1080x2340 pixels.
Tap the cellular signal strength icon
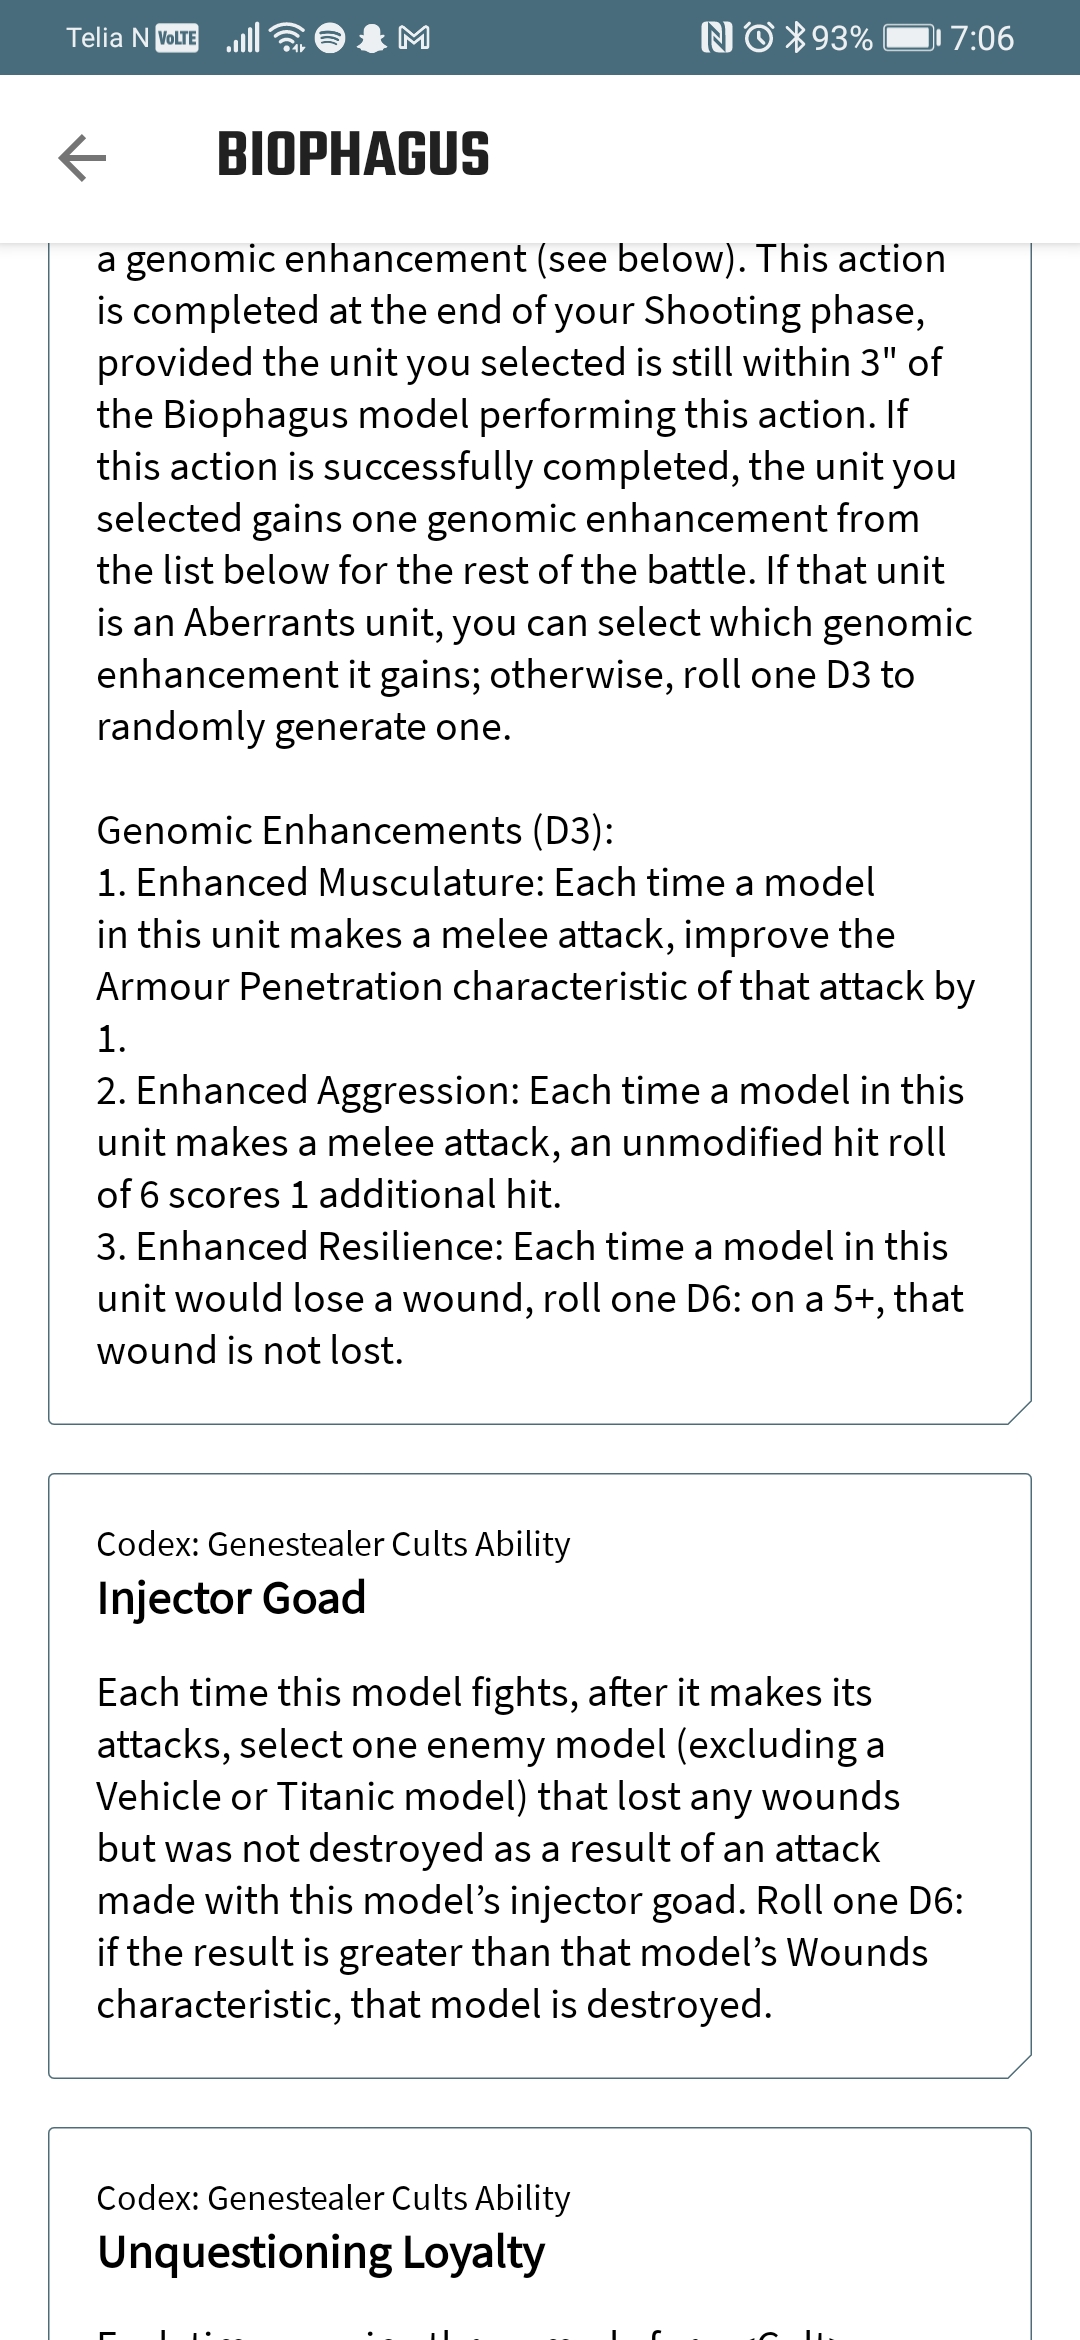(242, 38)
